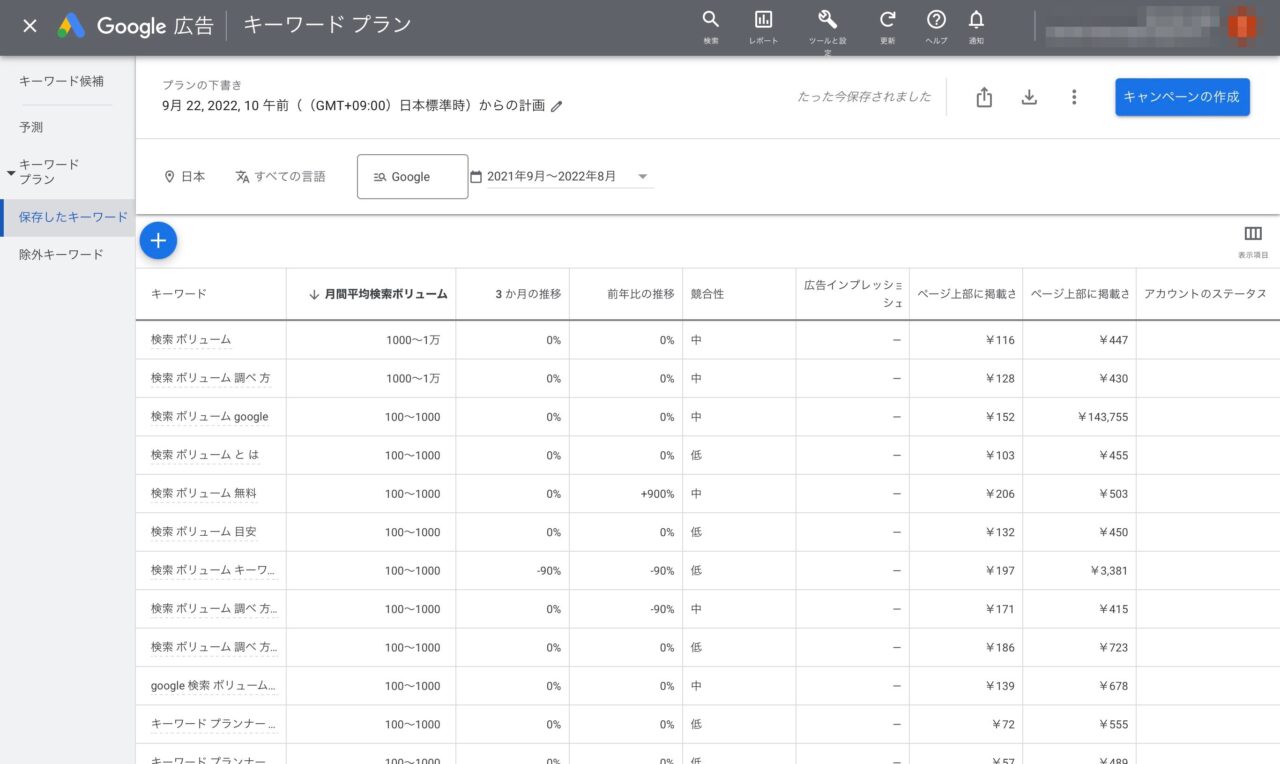
Task: Open the three-dot overflow menu
Action: click(1074, 96)
